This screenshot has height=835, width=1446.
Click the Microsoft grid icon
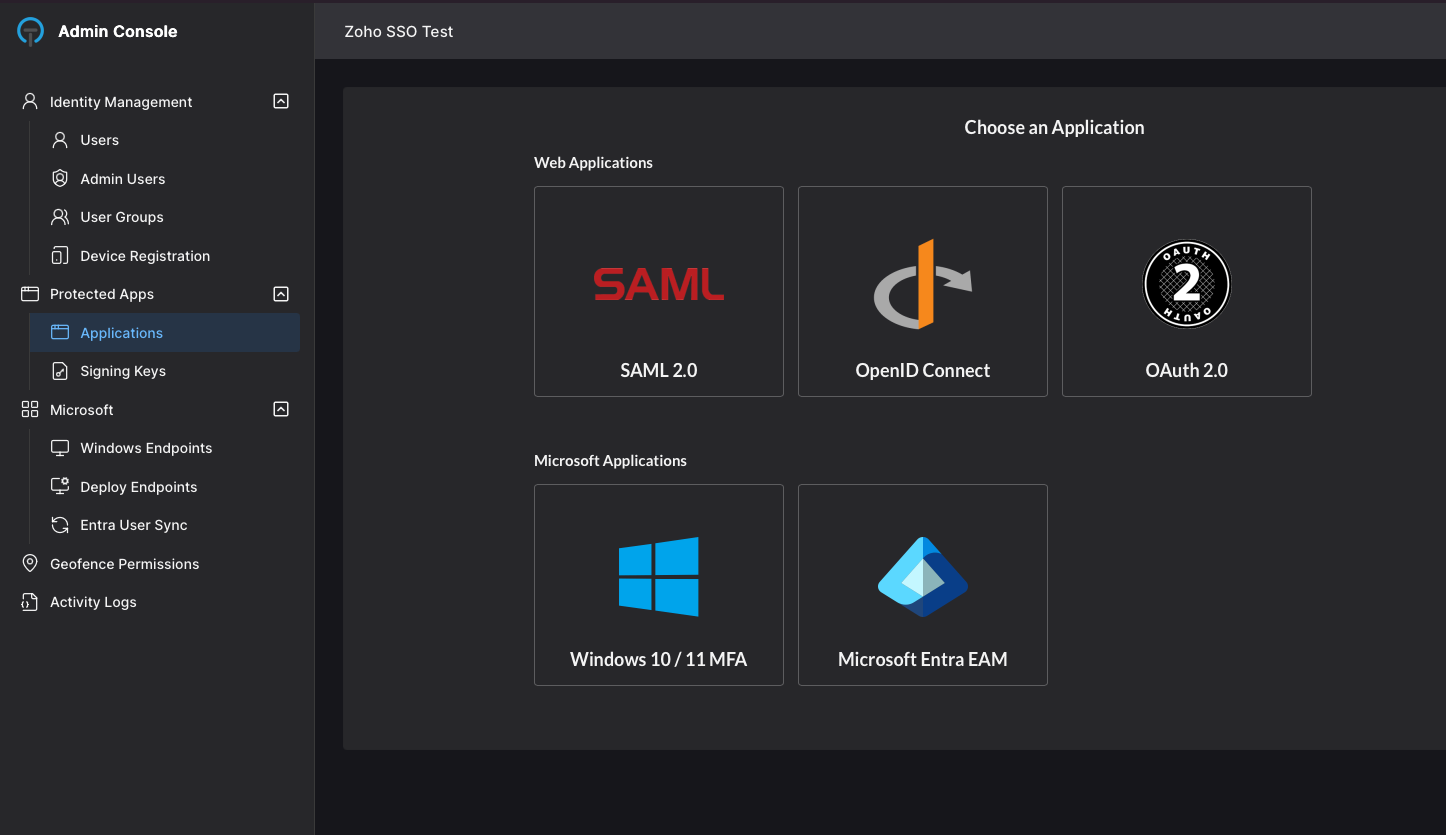(30, 410)
